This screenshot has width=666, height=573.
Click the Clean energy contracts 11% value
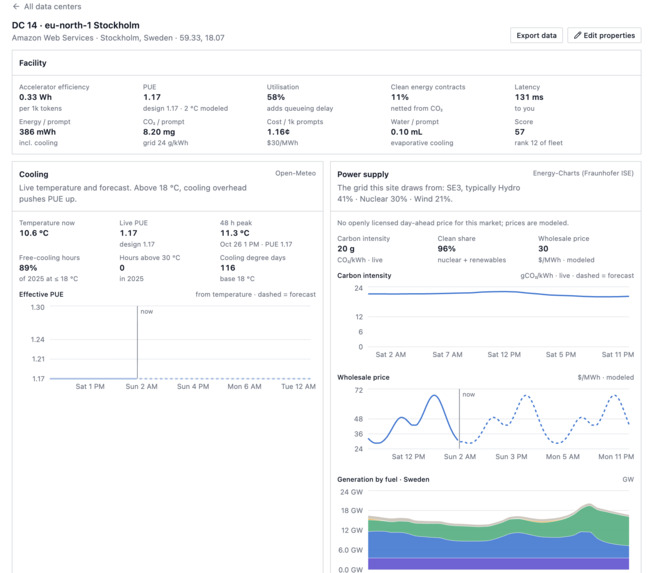pos(399,97)
